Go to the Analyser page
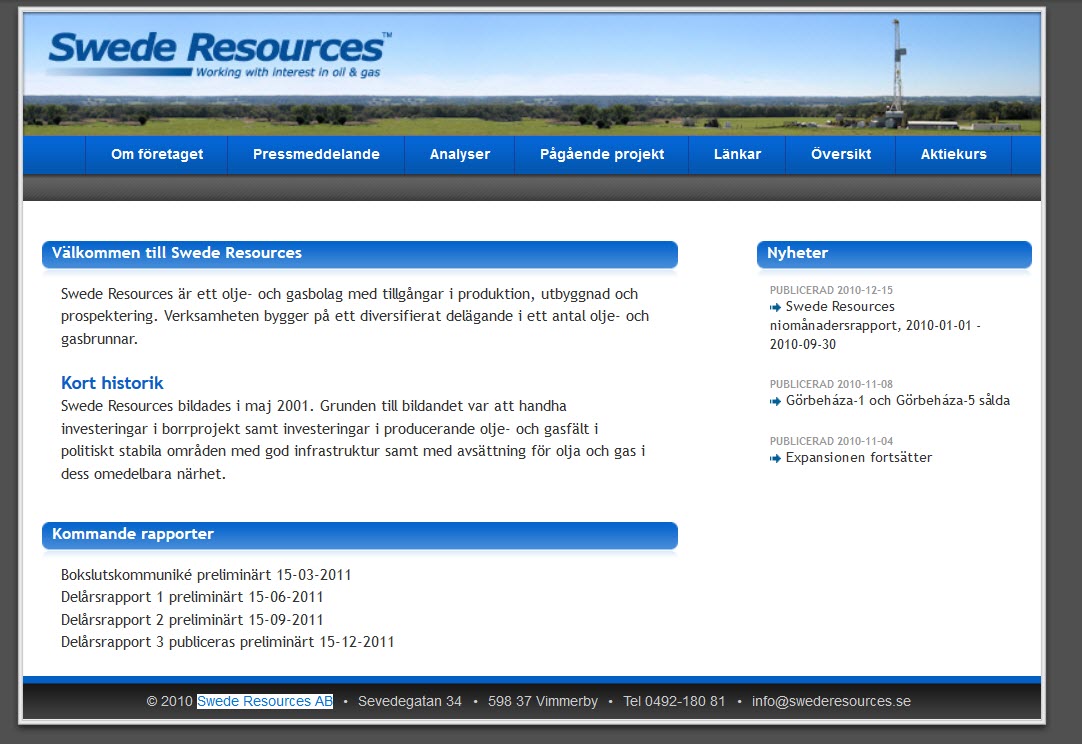This screenshot has height=744, width=1082. [460, 155]
